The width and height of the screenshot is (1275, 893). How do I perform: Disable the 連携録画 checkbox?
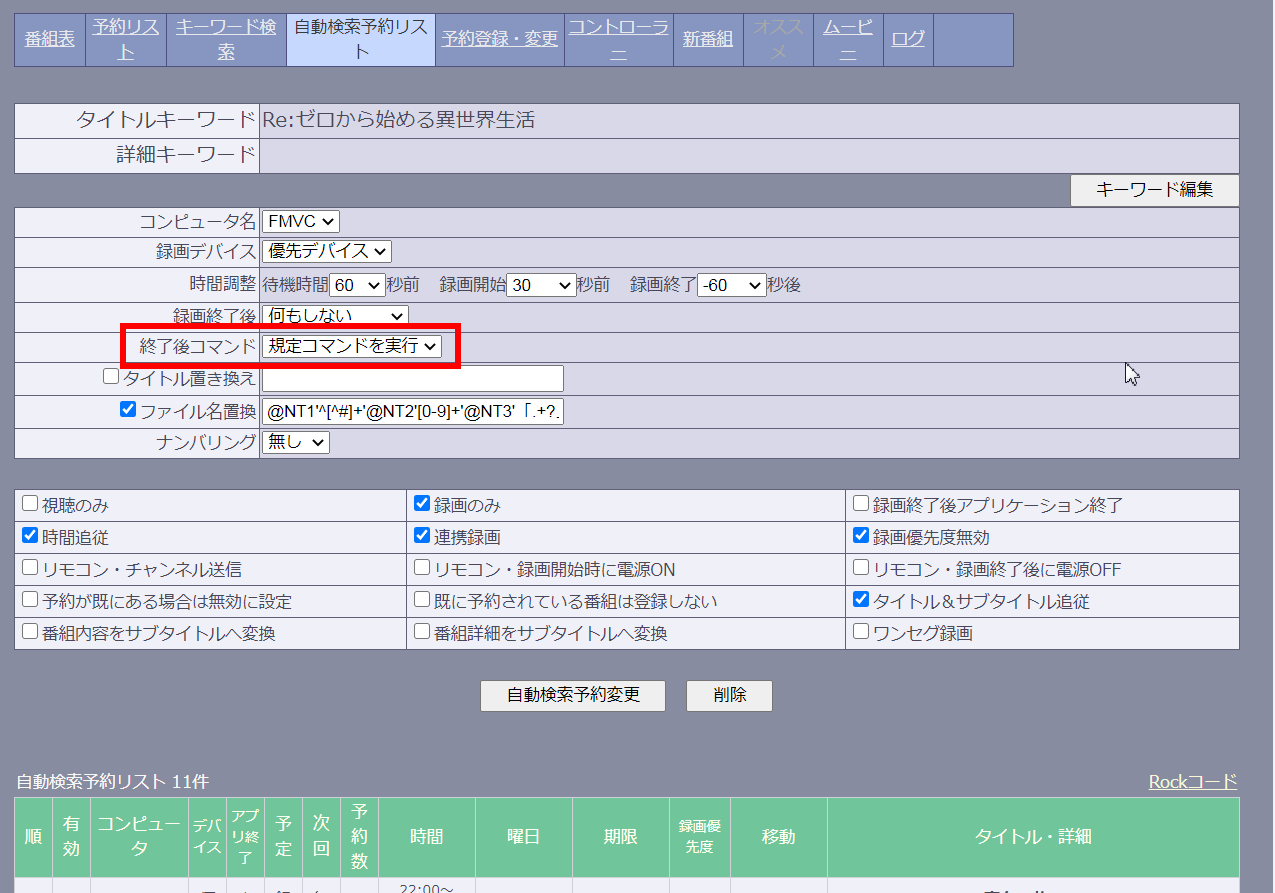(422, 536)
